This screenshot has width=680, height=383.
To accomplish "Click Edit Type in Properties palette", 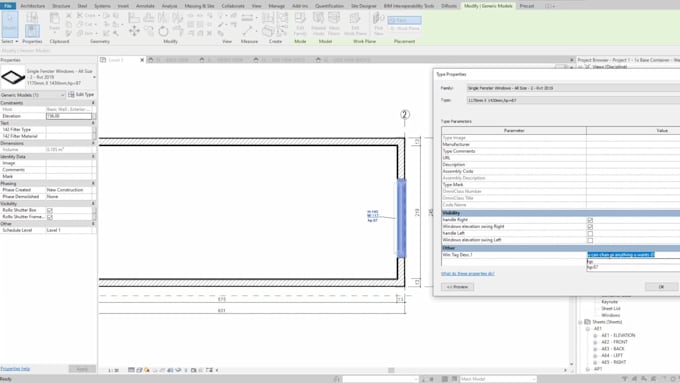I will [81, 95].
